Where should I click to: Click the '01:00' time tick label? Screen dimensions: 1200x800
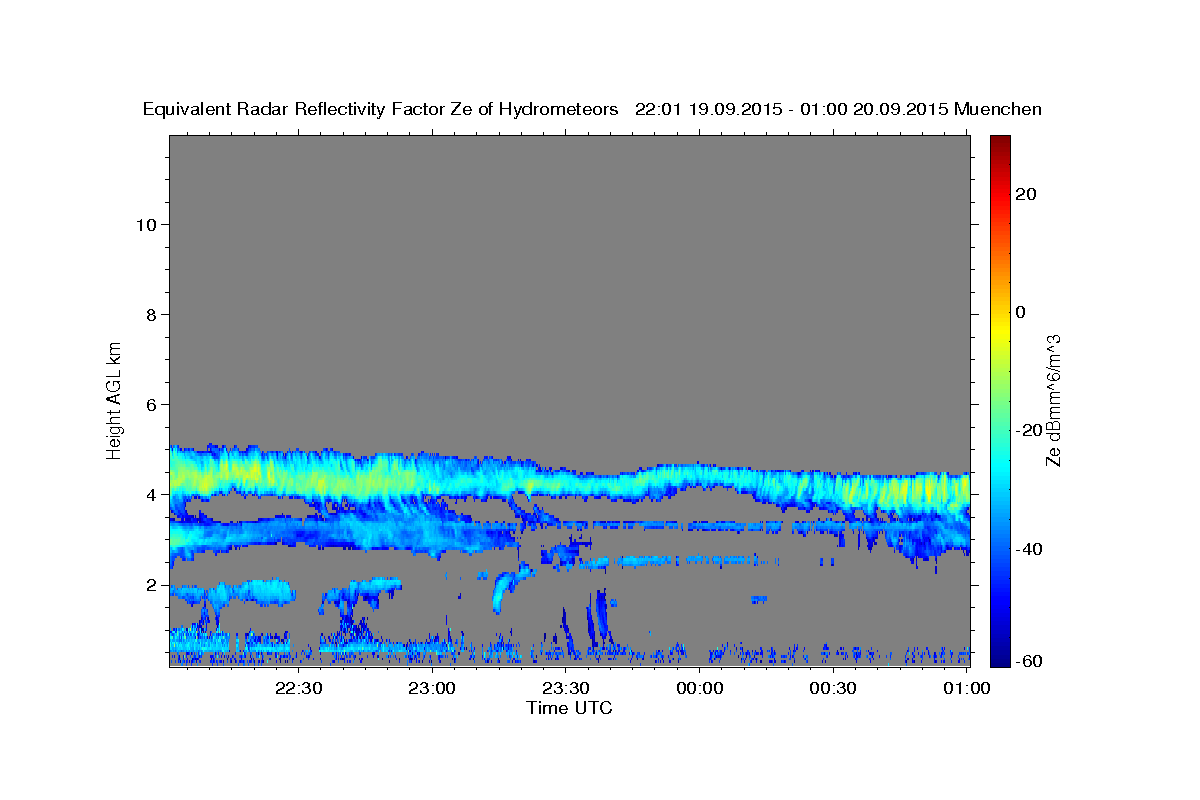point(967,688)
